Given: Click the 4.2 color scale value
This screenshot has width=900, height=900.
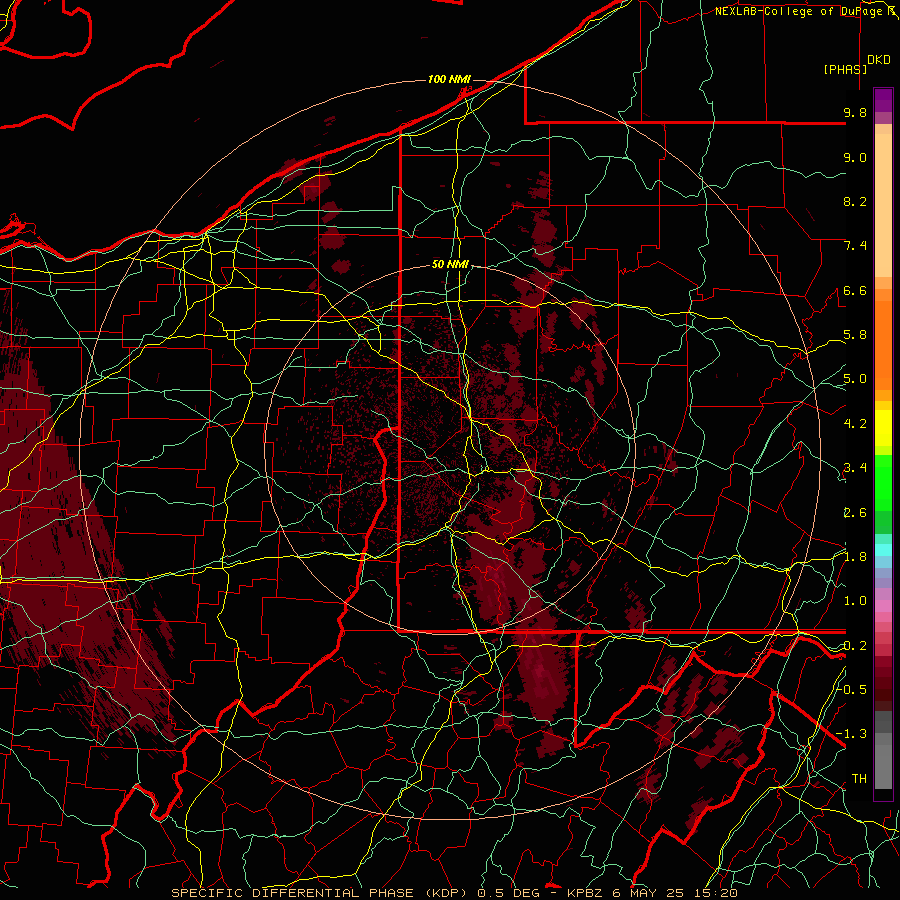Looking at the screenshot, I should (x=855, y=424).
